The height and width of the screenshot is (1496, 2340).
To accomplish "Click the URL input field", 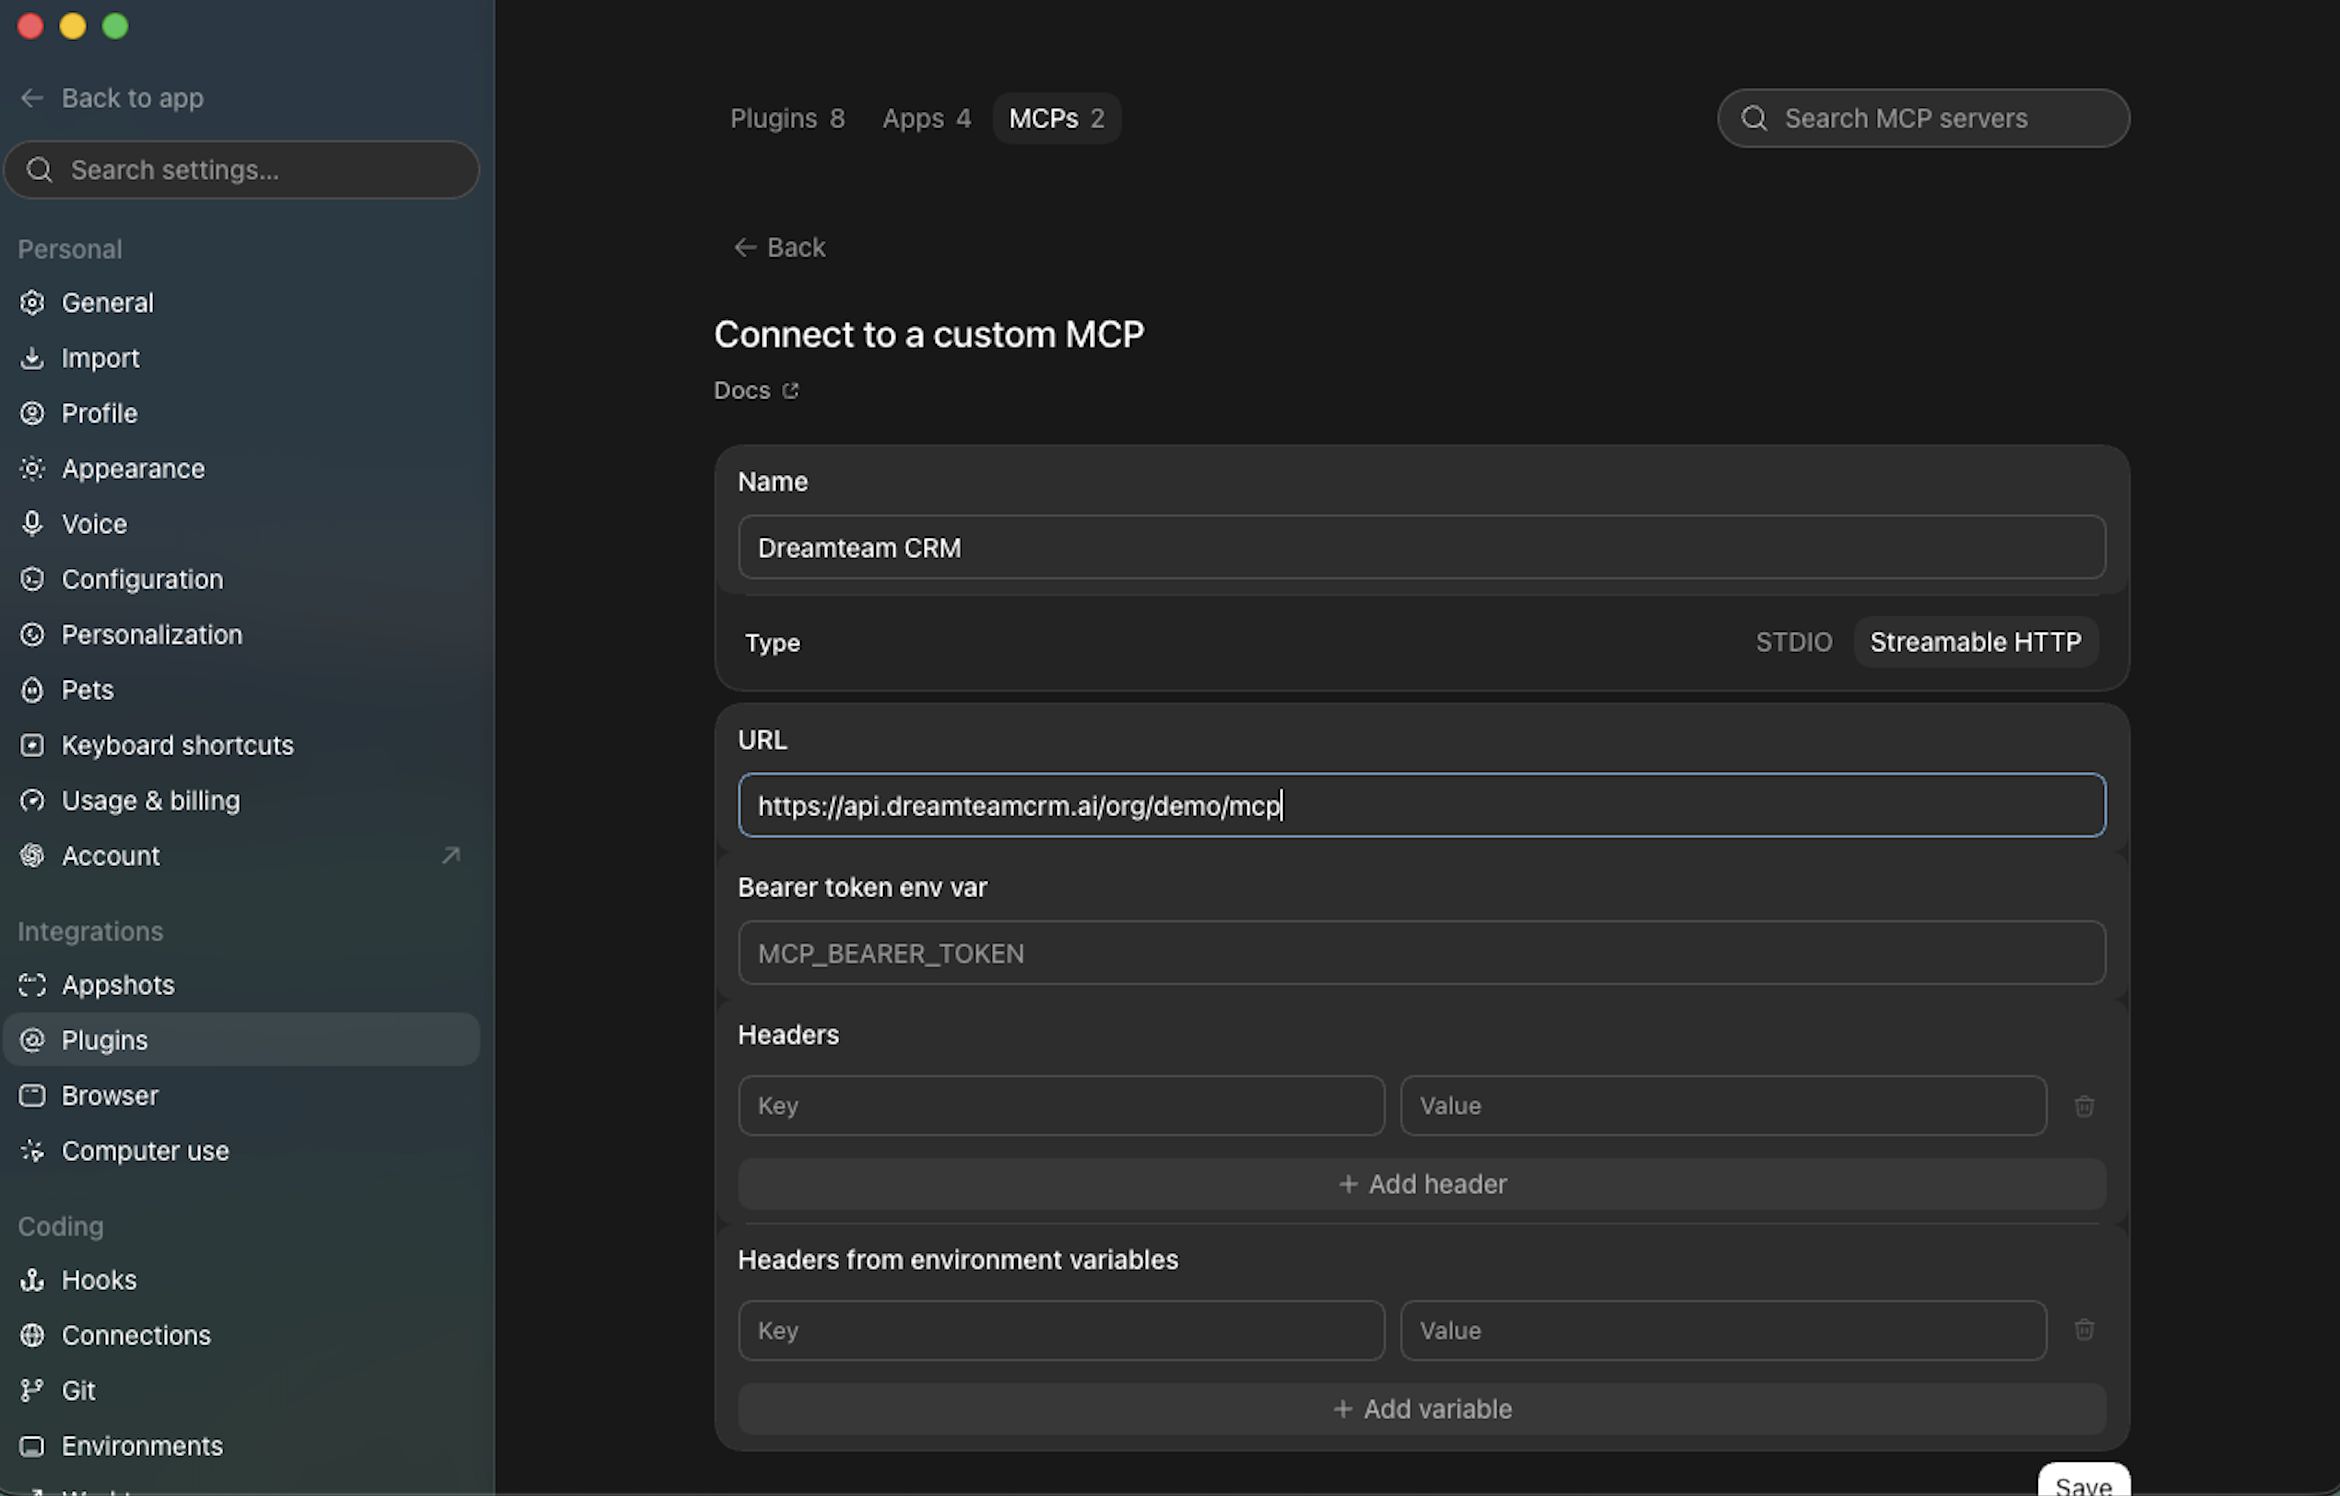I will coord(1422,805).
